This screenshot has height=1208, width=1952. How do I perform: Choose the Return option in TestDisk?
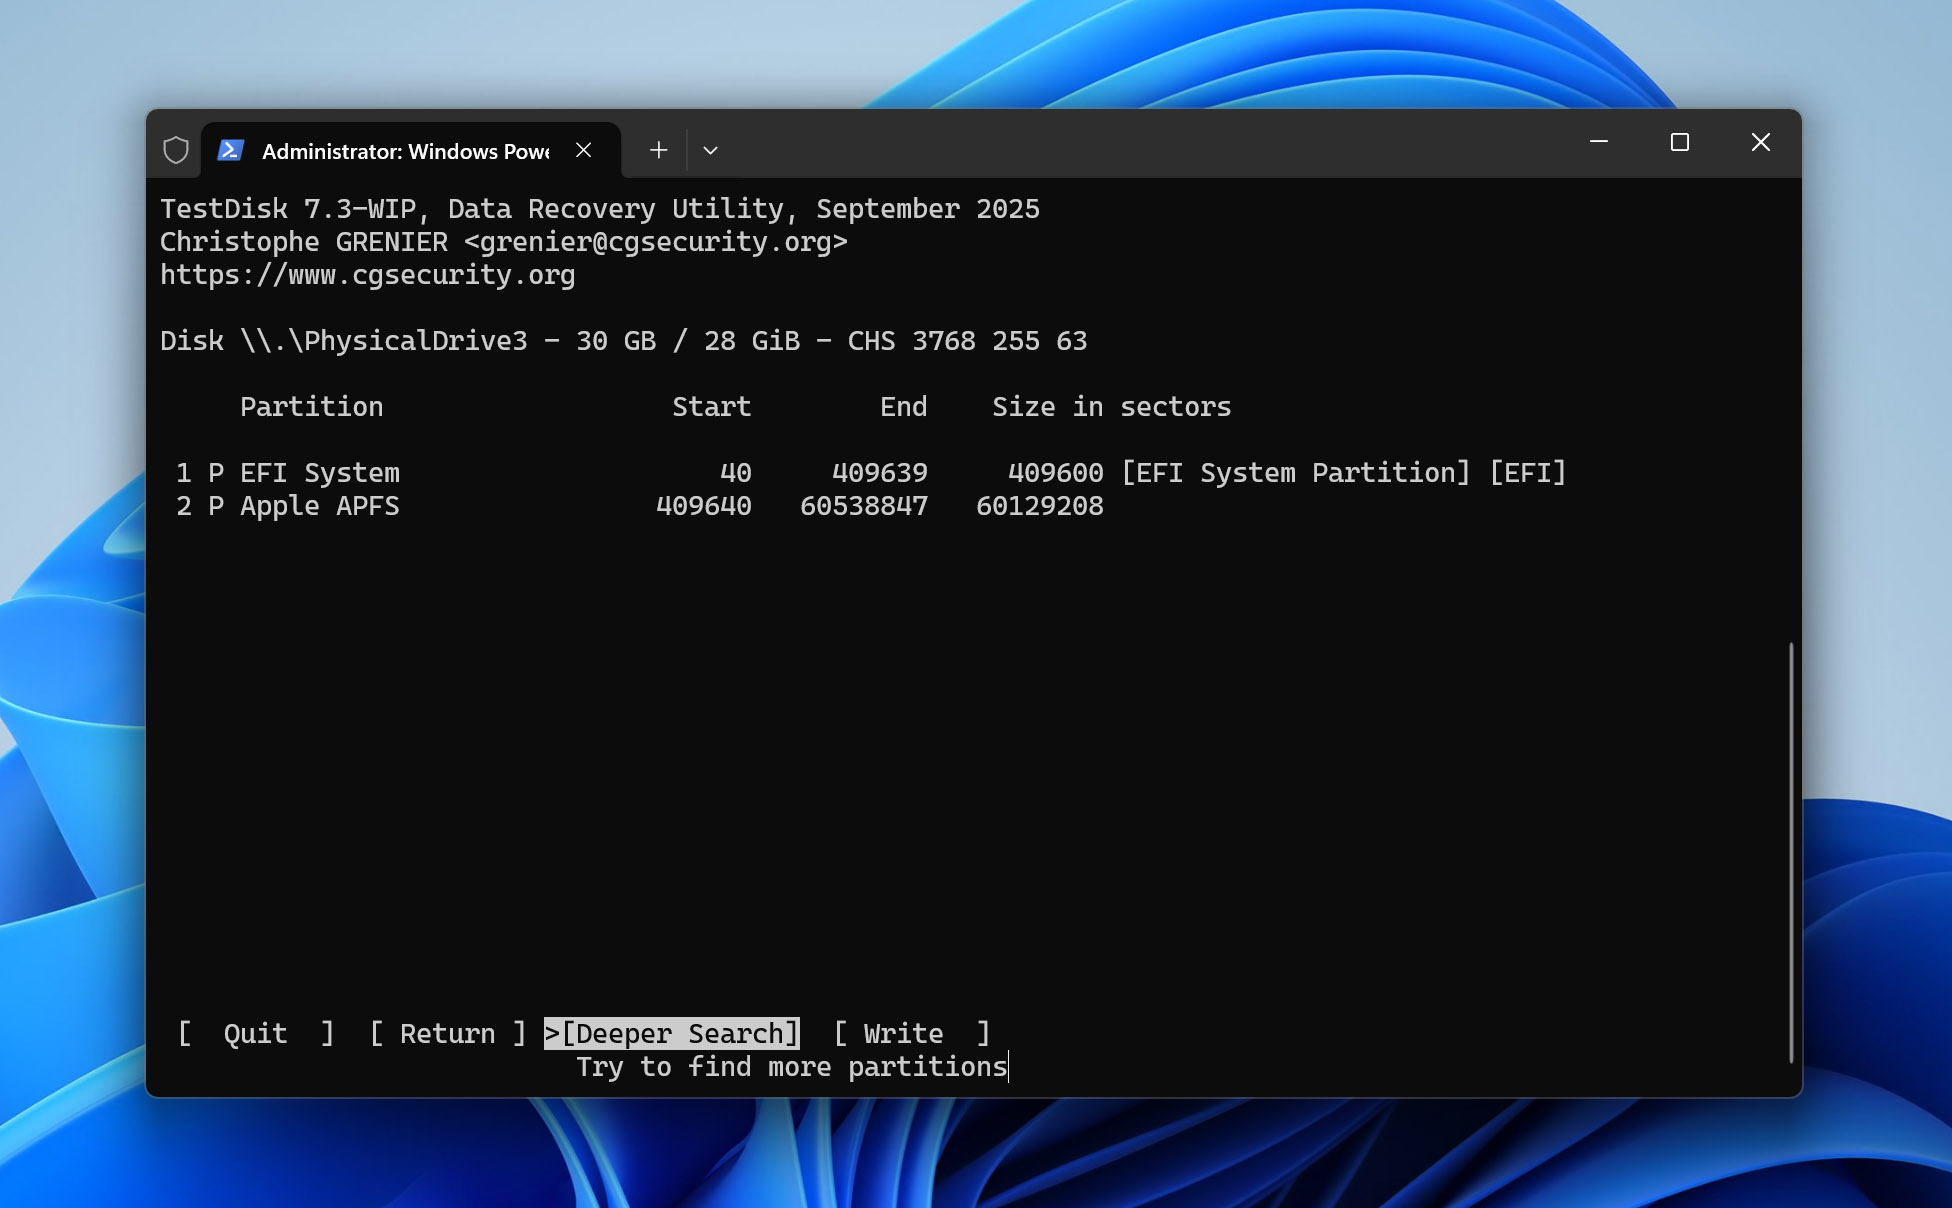pos(448,1033)
